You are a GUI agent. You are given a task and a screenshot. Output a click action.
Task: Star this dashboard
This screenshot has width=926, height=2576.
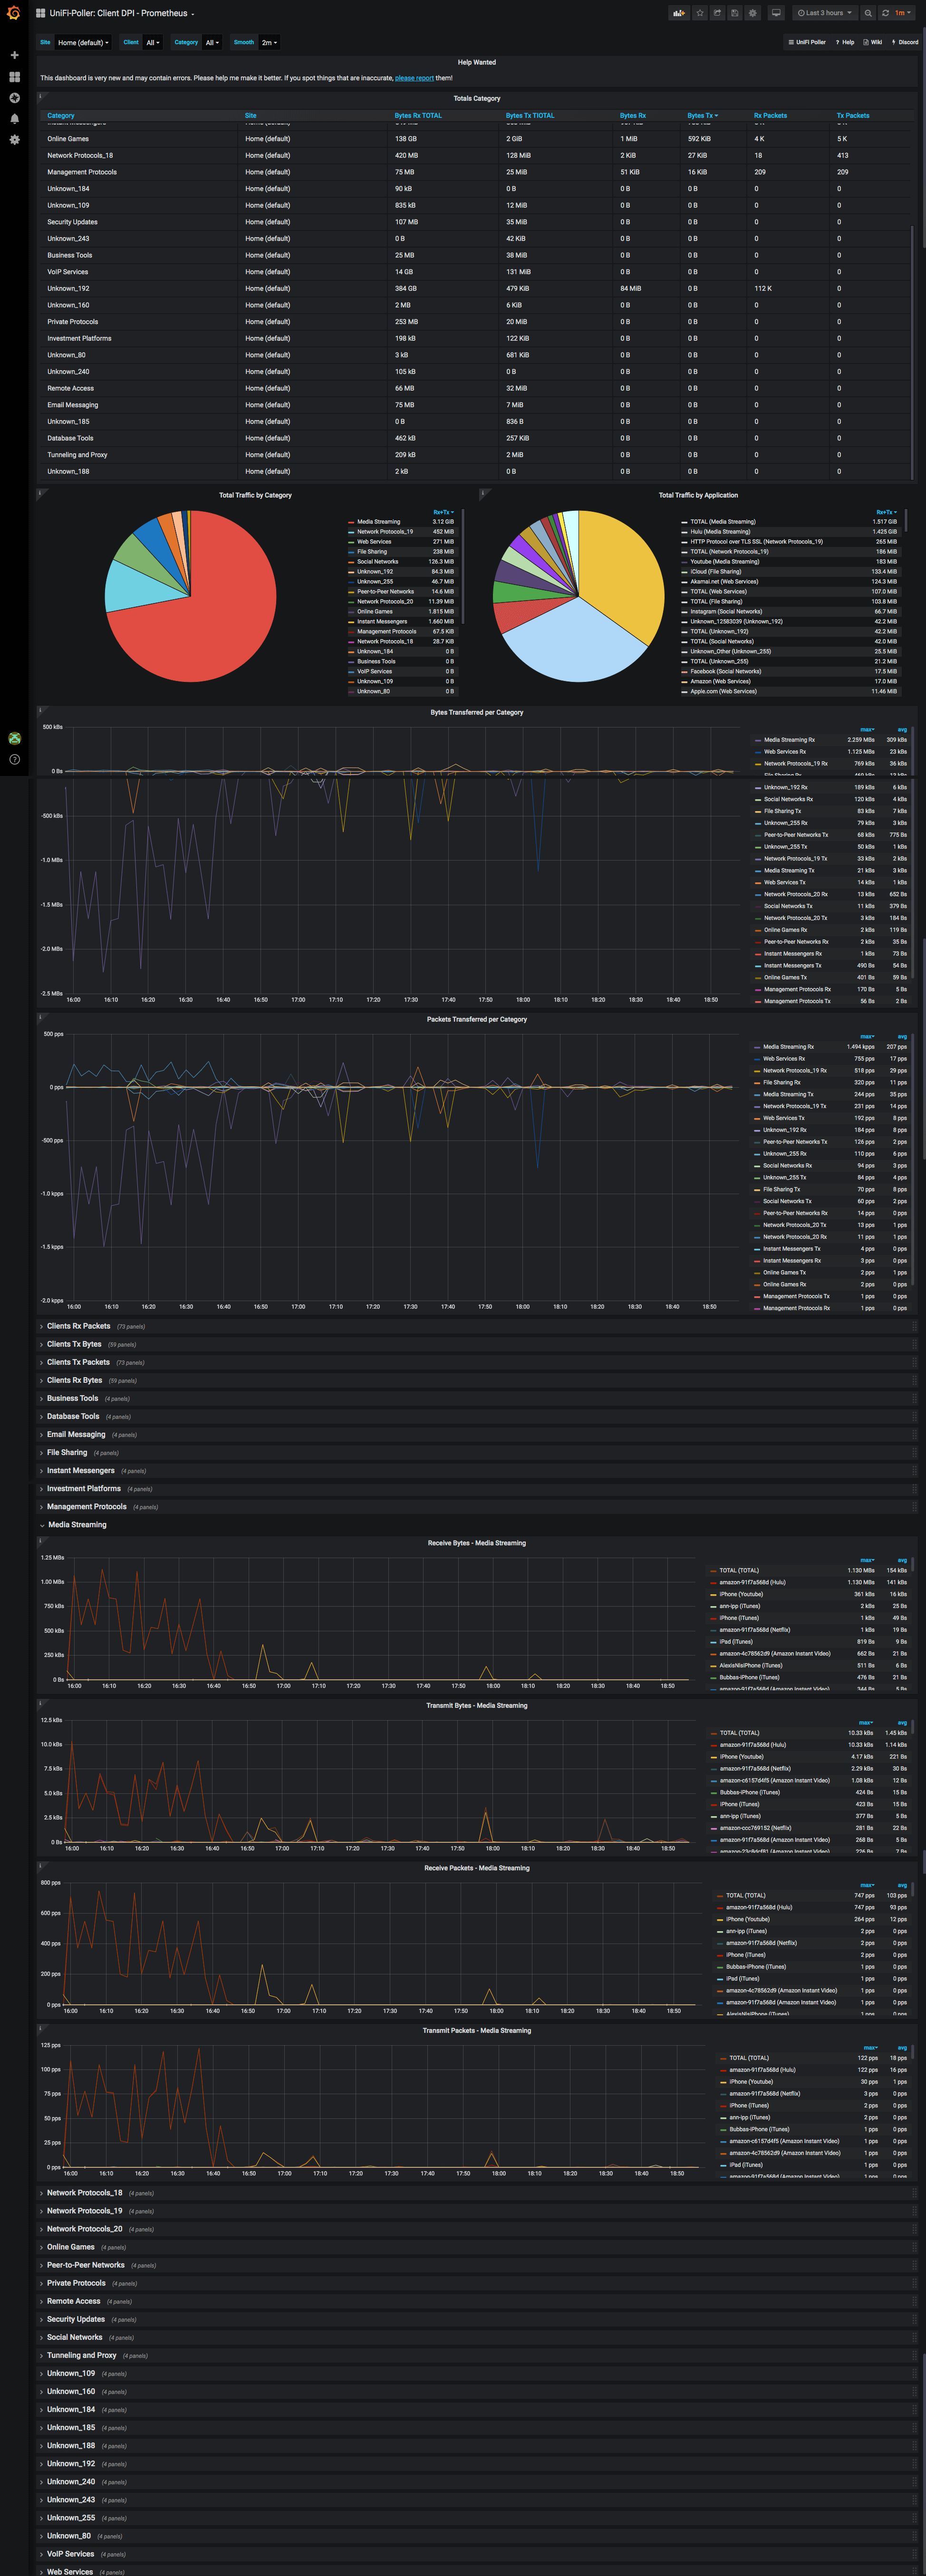click(x=700, y=13)
